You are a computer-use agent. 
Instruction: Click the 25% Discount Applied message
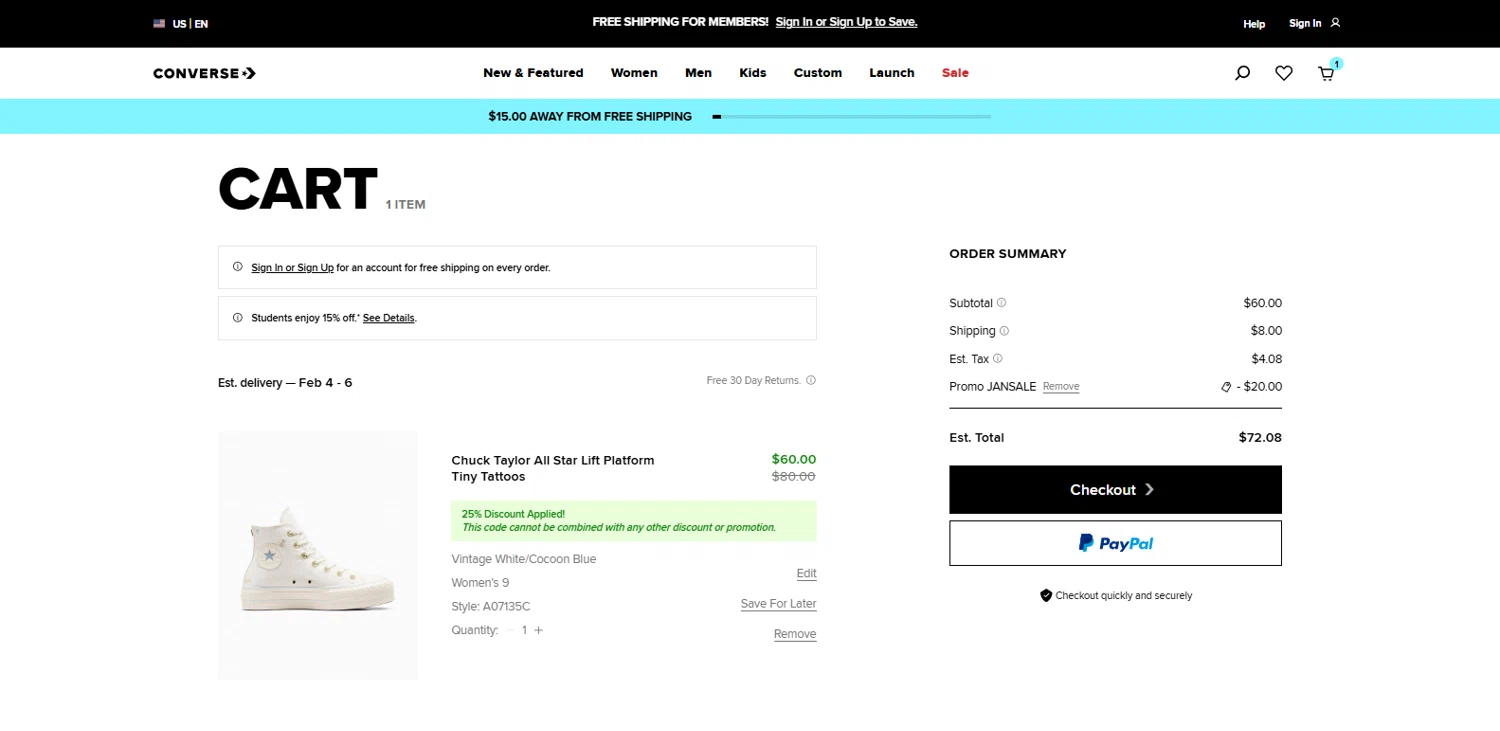[633, 521]
